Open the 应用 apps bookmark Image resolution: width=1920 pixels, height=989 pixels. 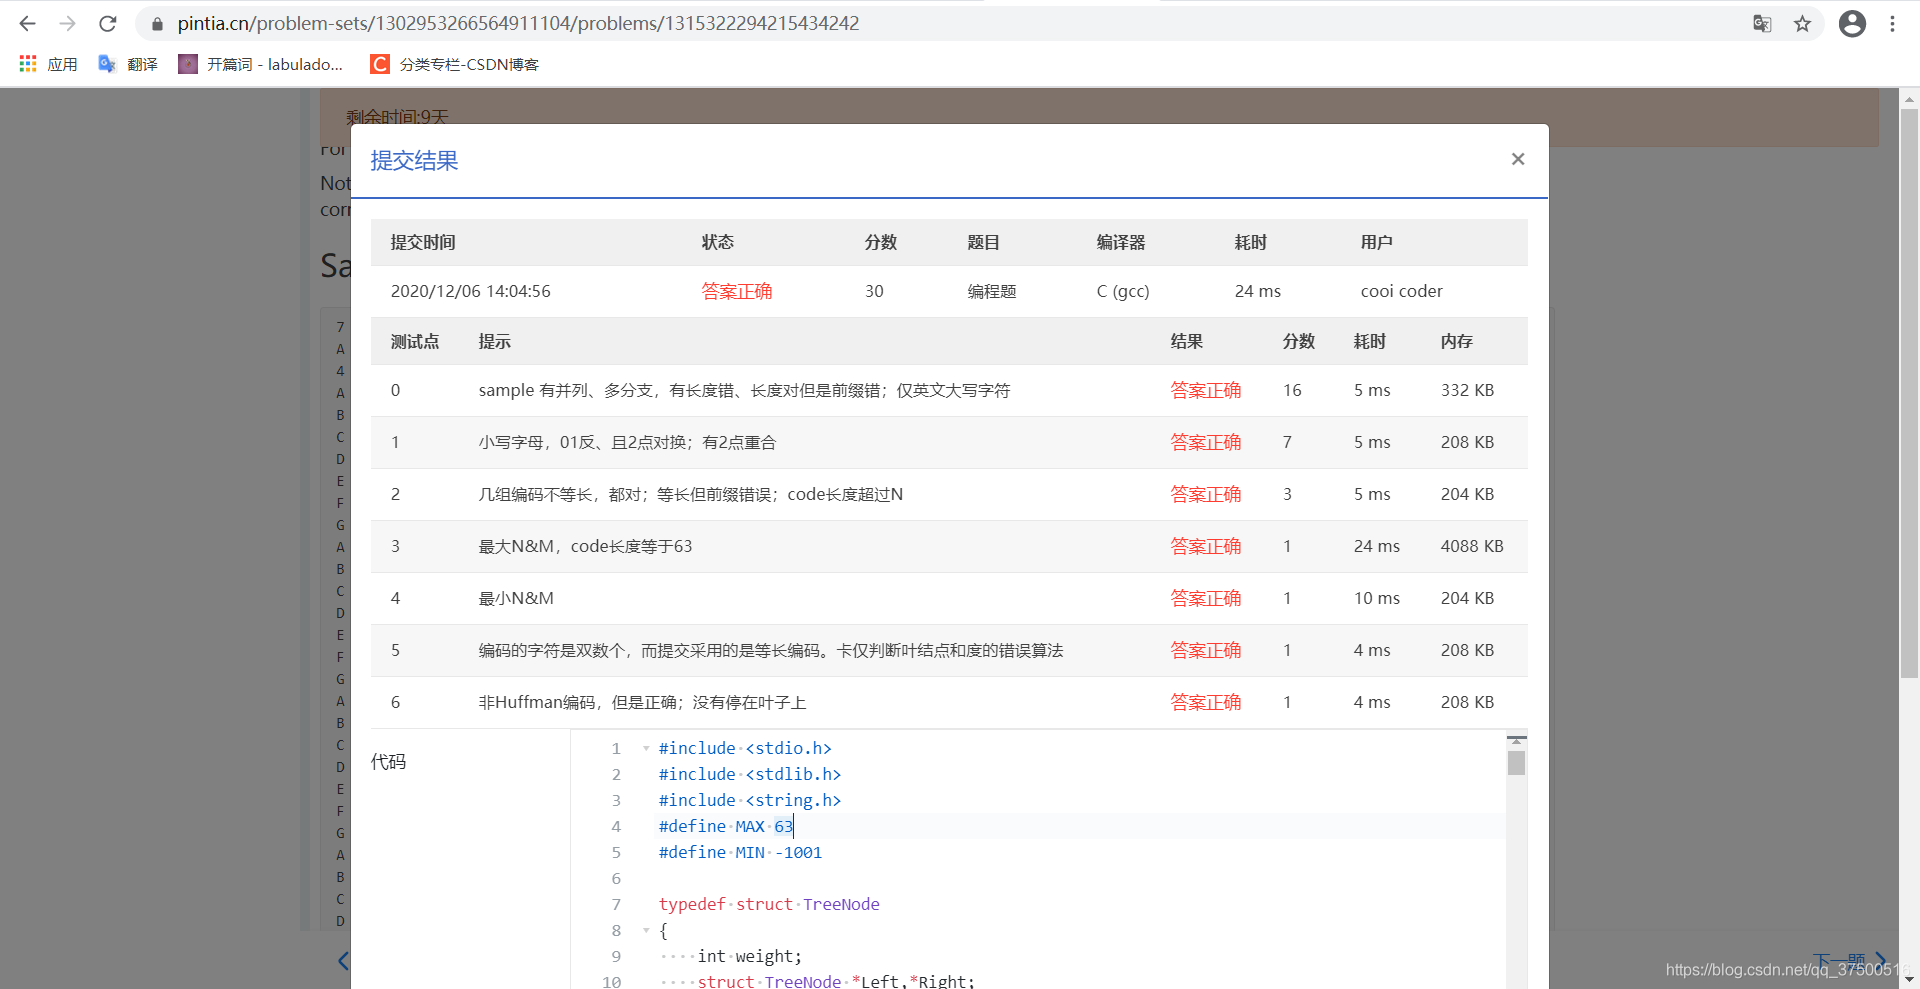48,64
